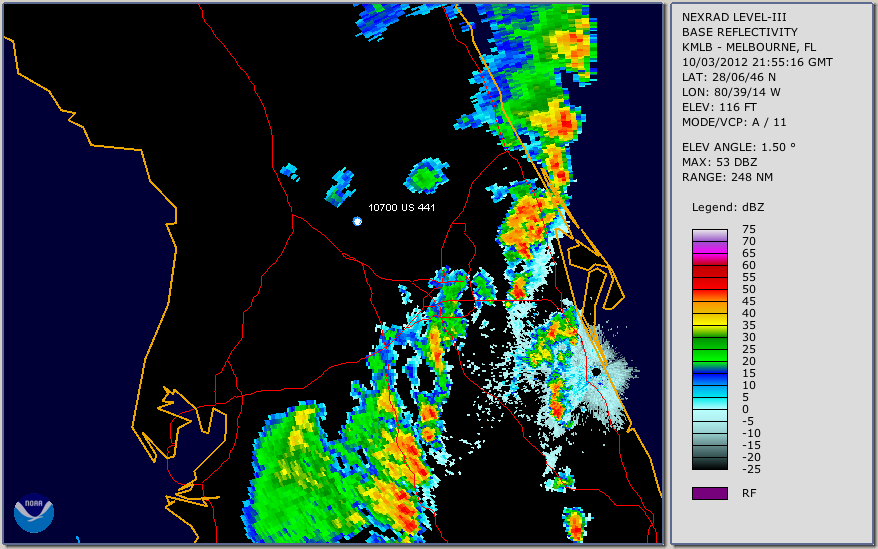
Task: Click the legend value 75
Action: [749, 229]
